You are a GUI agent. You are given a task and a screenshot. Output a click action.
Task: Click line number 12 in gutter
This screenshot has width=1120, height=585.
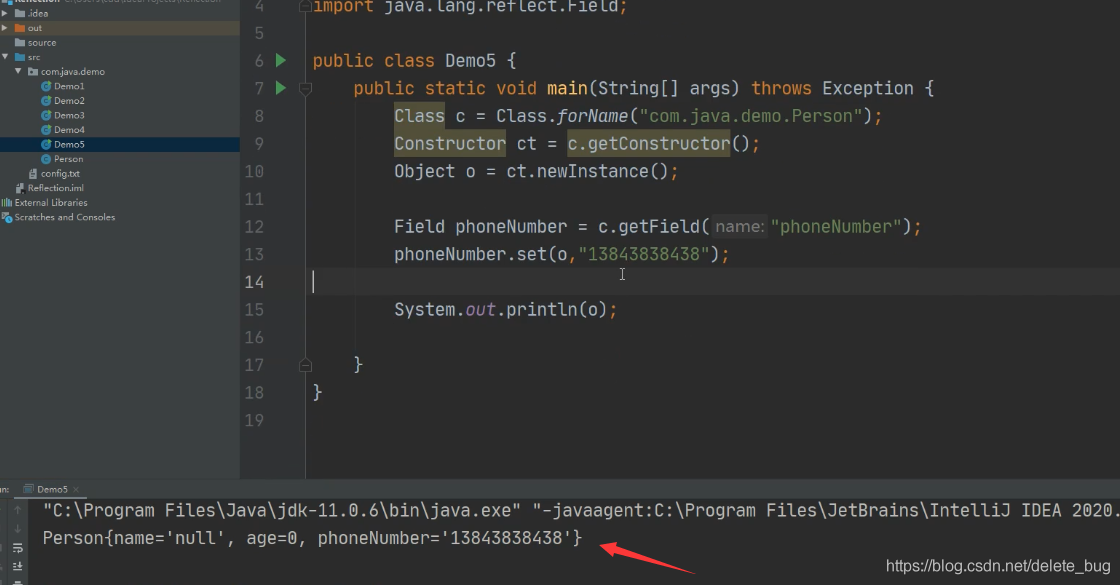pos(254,227)
